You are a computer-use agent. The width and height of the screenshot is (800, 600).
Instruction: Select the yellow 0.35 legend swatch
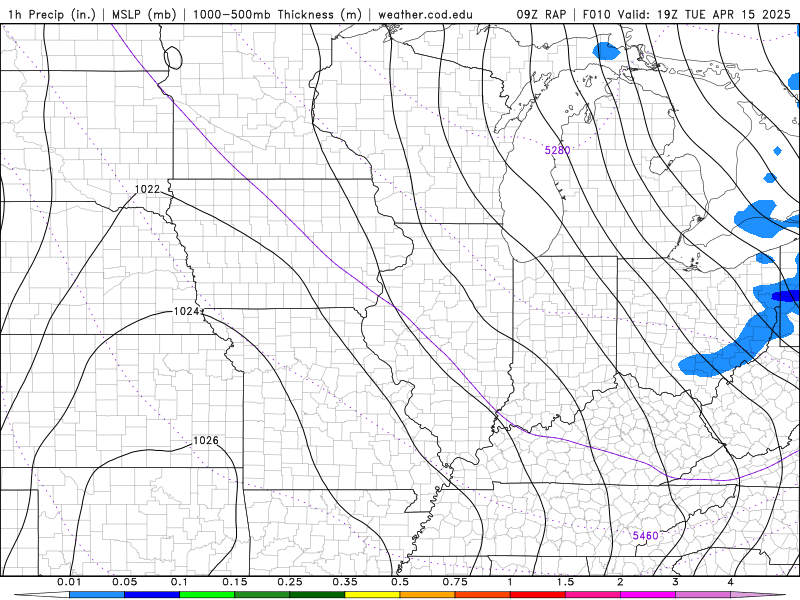372,595
